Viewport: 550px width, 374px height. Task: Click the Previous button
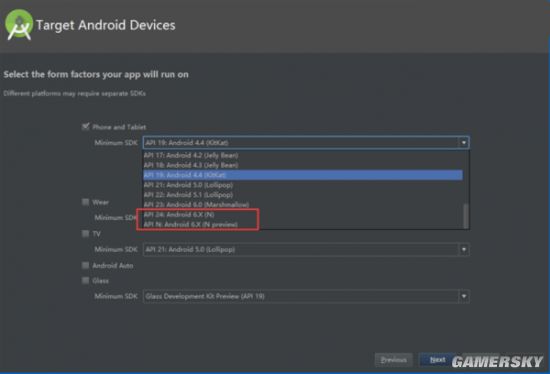pos(394,360)
